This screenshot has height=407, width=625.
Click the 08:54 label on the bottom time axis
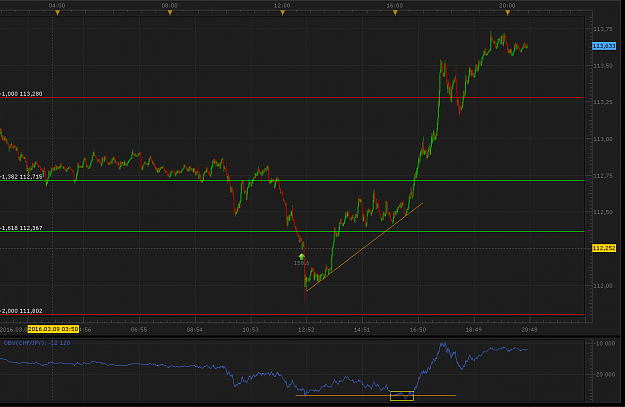[195, 330]
